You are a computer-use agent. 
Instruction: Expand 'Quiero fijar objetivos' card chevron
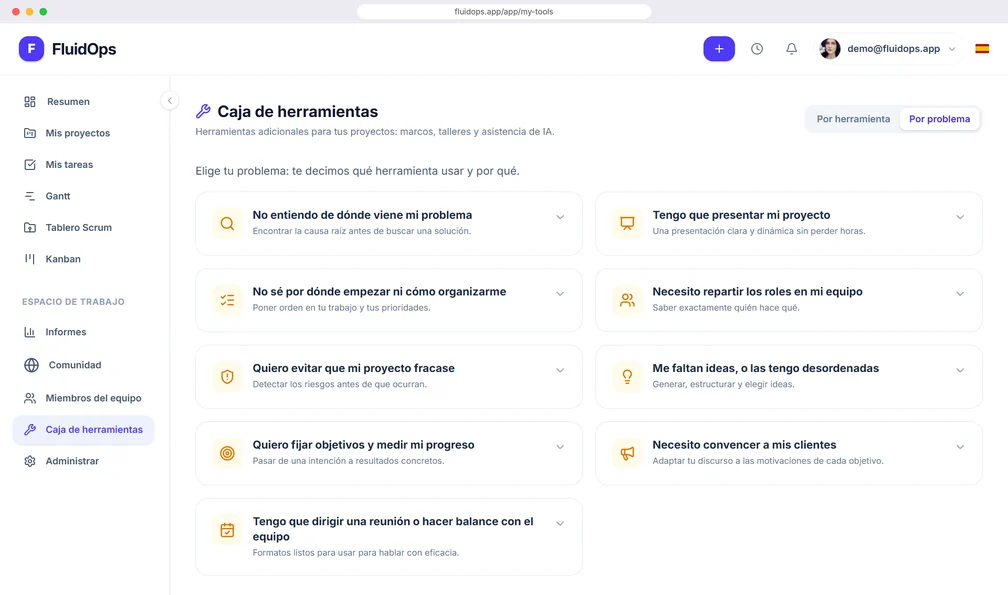(x=560, y=447)
